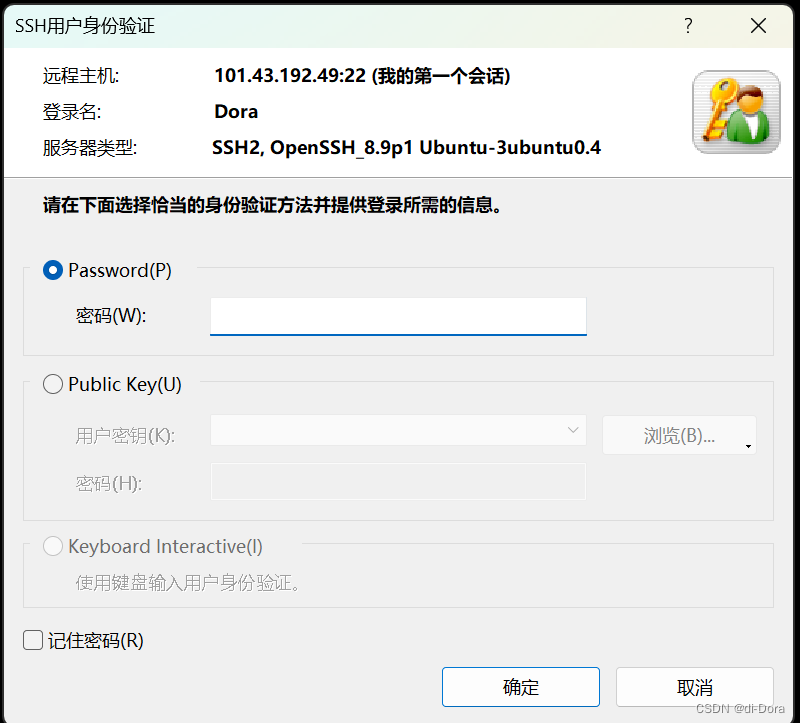Click the help question mark in title bar
This screenshot has height=723, width=800.
pos(688,26)
